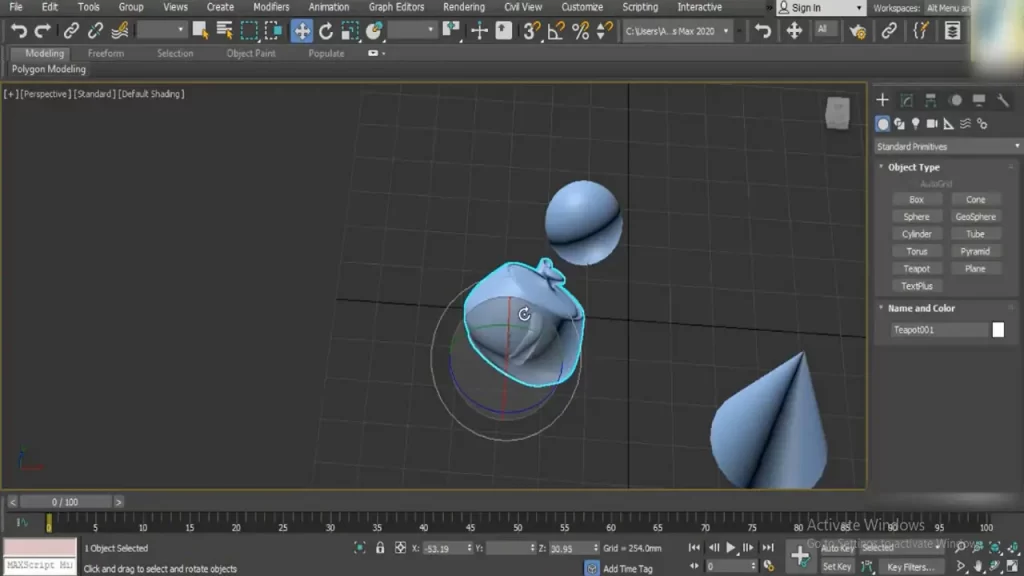1024x576 pixels.
Task: Select the Cameras category icon
Action: pos(932,124)
